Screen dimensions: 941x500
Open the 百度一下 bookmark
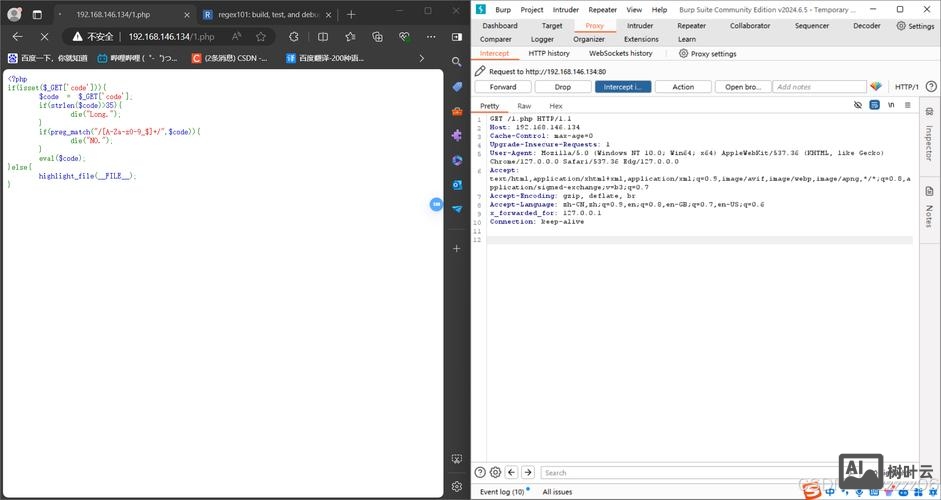(47, 58)
